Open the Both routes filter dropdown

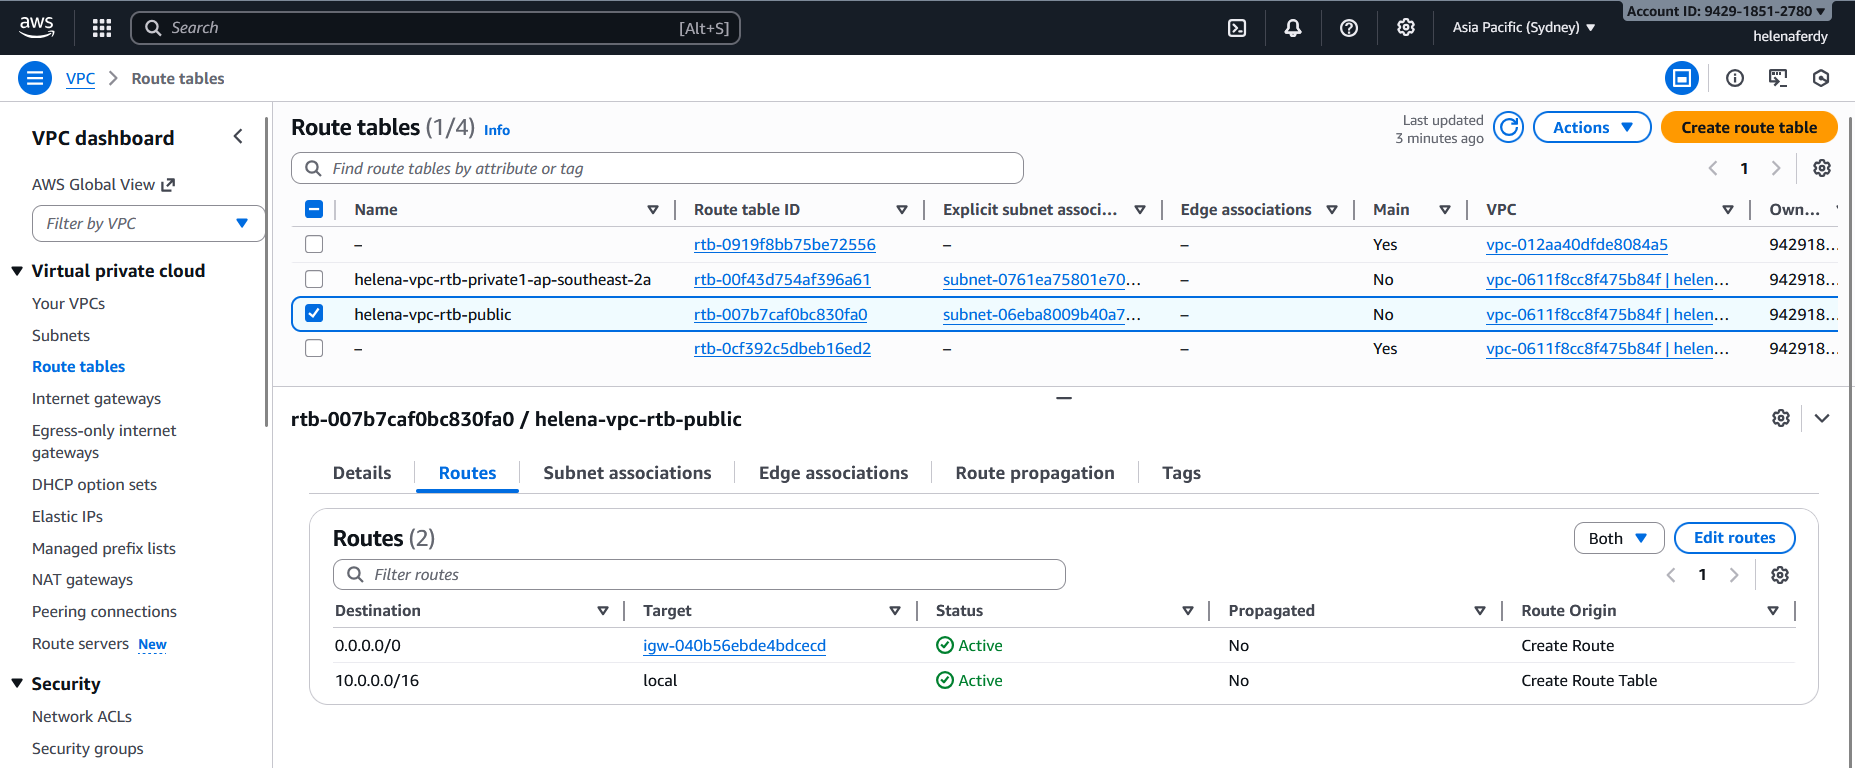click(1618, 538)
